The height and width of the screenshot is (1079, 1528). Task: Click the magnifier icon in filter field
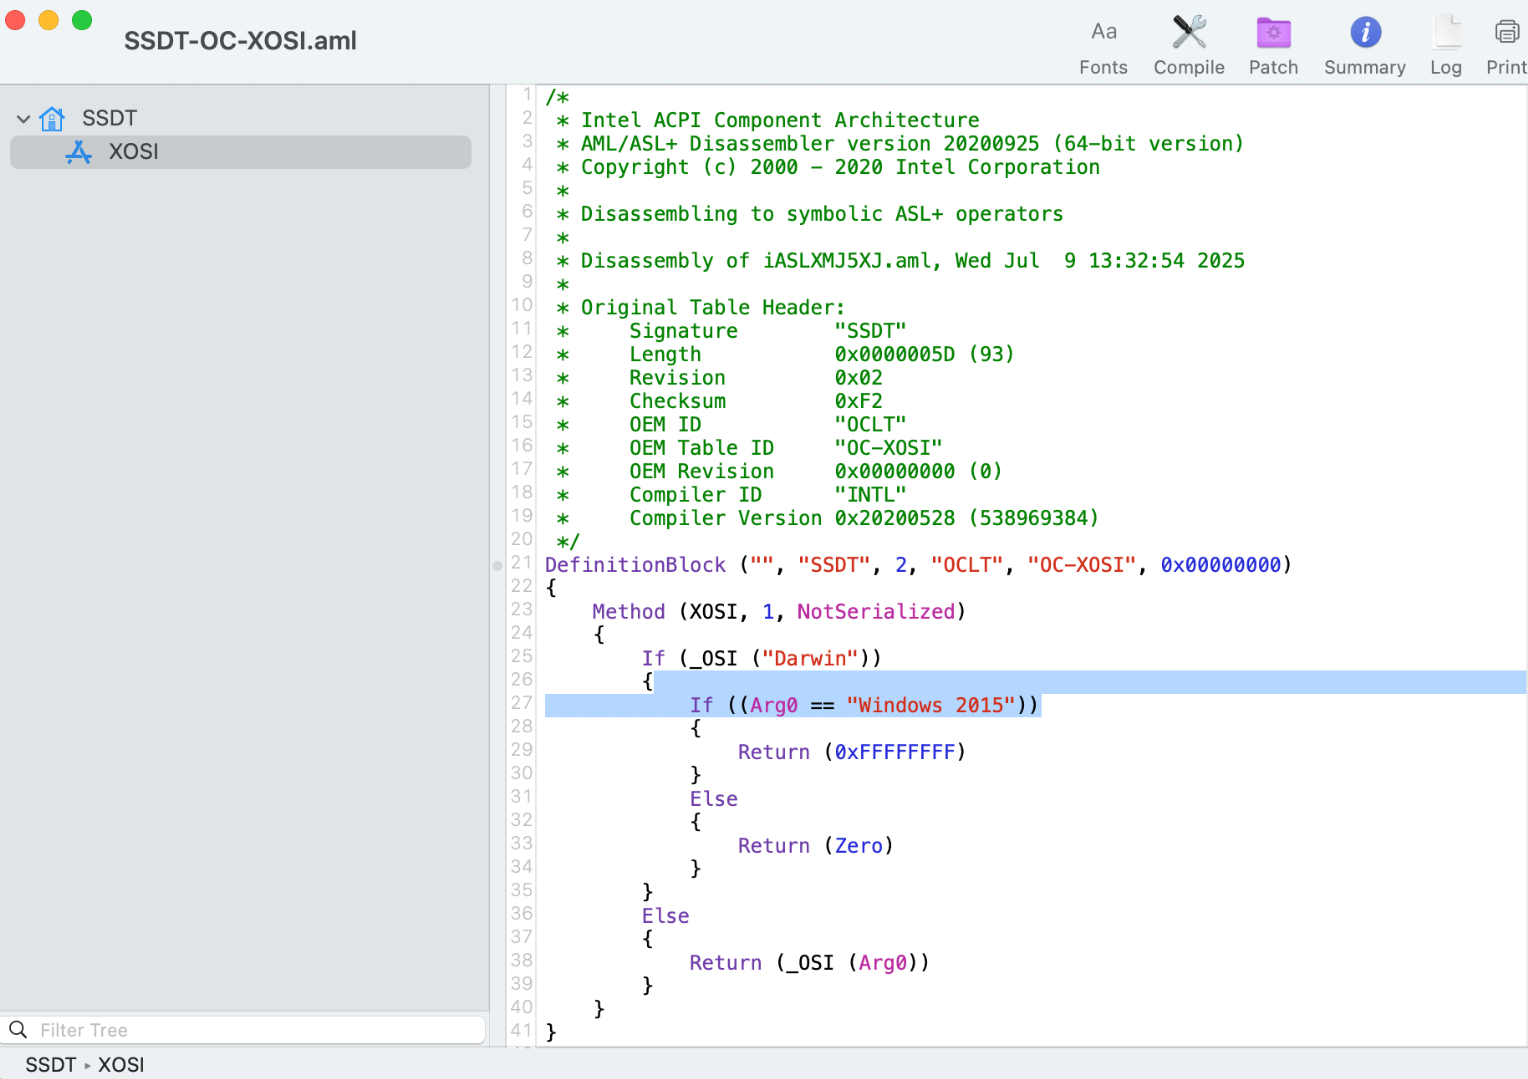18,1030
